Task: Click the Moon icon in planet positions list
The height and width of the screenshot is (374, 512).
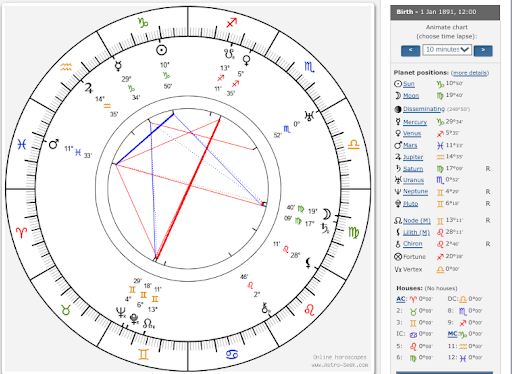Action: click(x=398, y=96)
